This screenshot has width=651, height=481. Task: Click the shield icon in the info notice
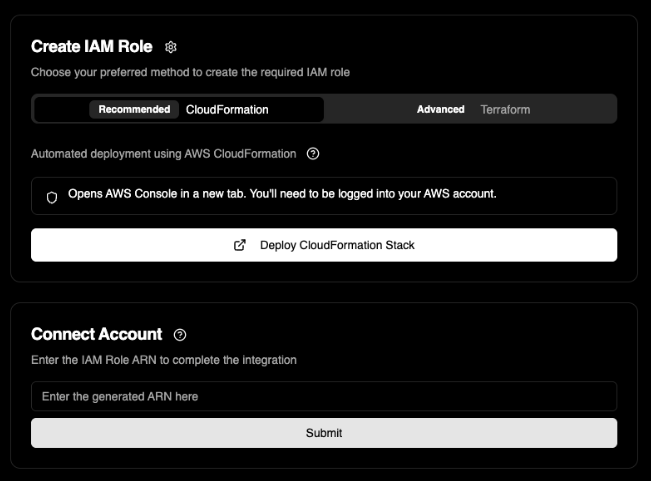tap(52, 197)
